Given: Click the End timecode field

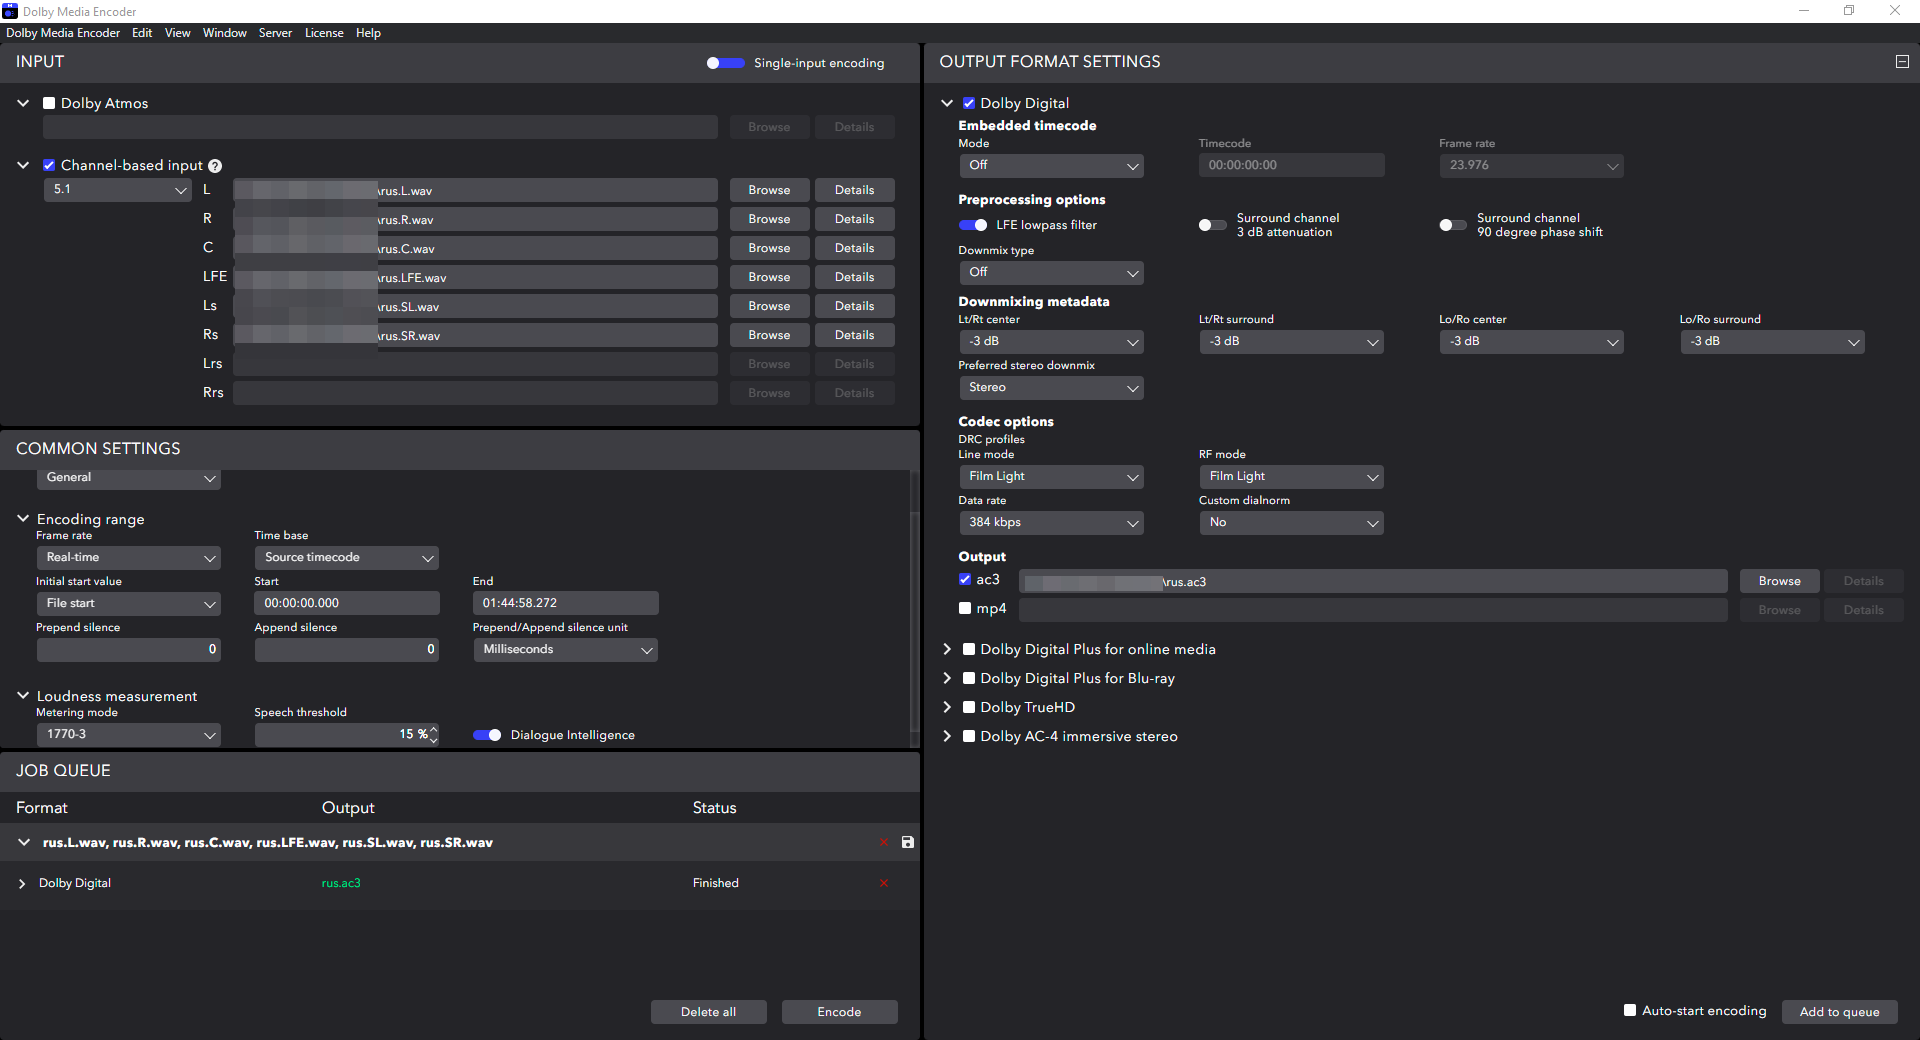Looking at the screenshot, I should 565,604.
